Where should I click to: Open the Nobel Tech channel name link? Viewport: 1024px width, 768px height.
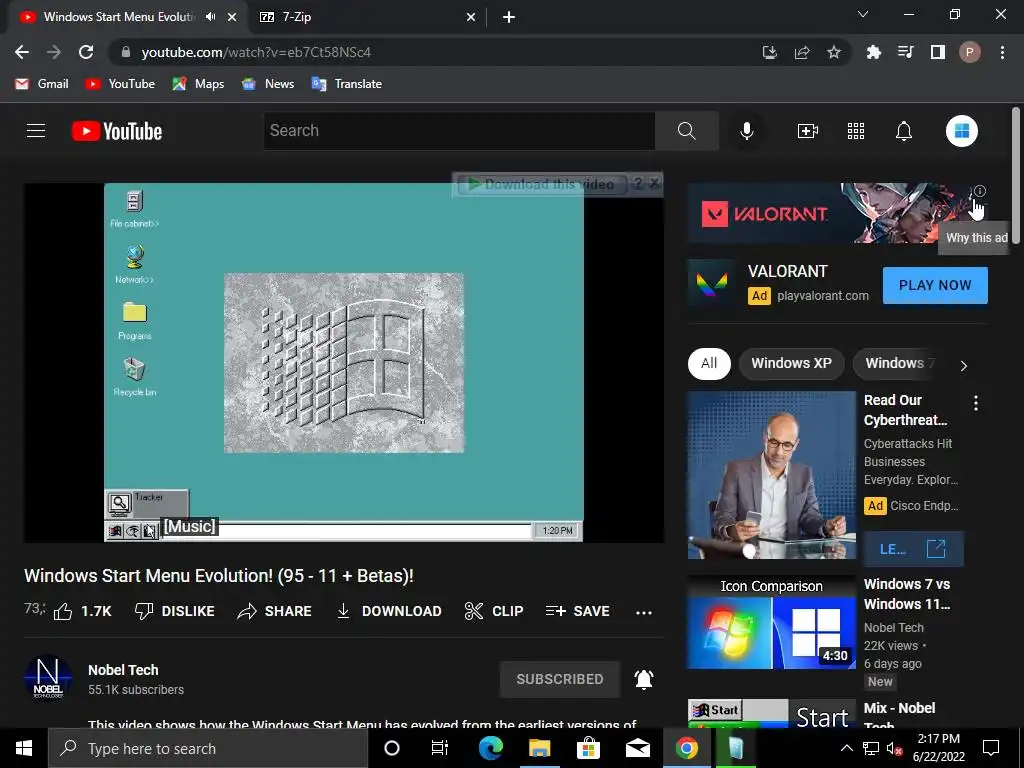pyautogui.click(x=123, y=670)
